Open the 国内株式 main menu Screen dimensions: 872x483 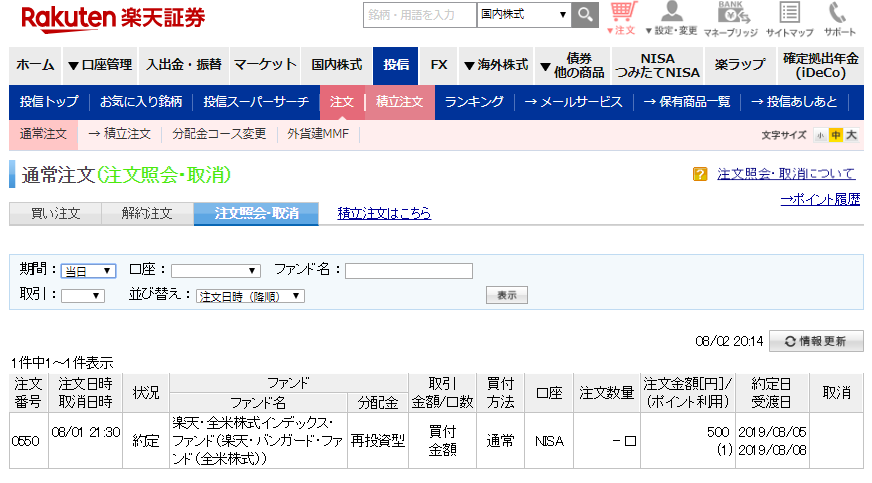click(336, 65)
